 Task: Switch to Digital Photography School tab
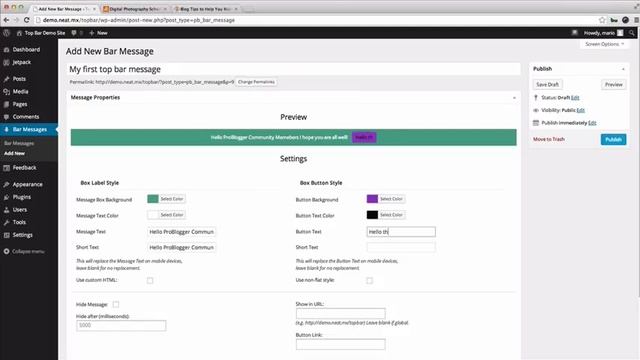coord(134,9)
